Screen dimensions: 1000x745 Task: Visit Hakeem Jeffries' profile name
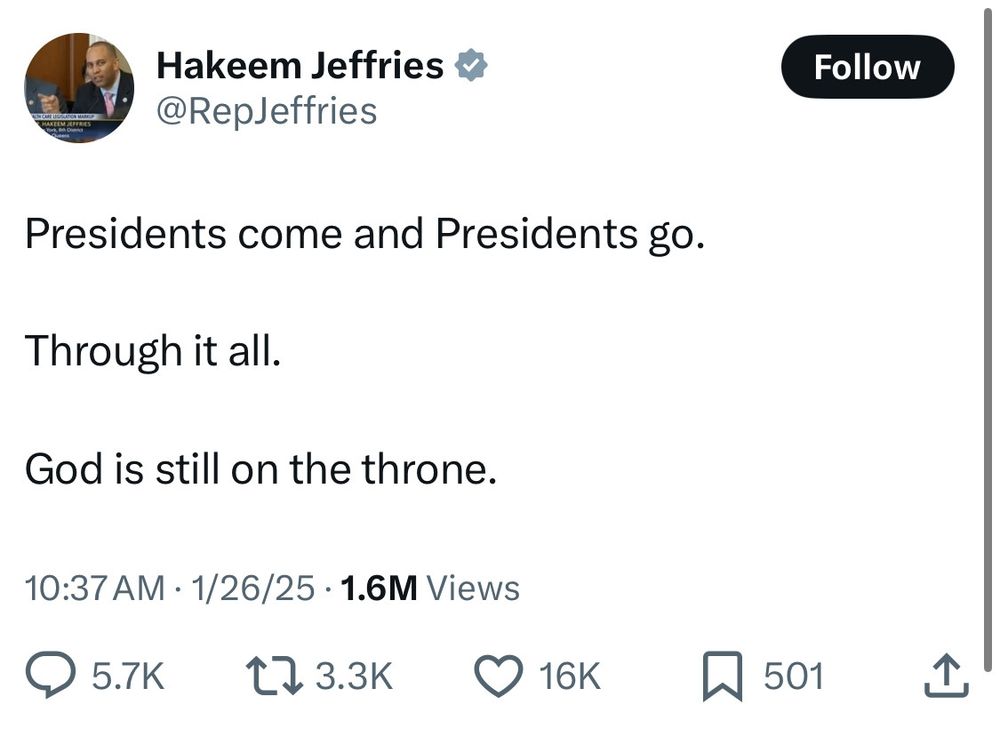coord(300,64)
